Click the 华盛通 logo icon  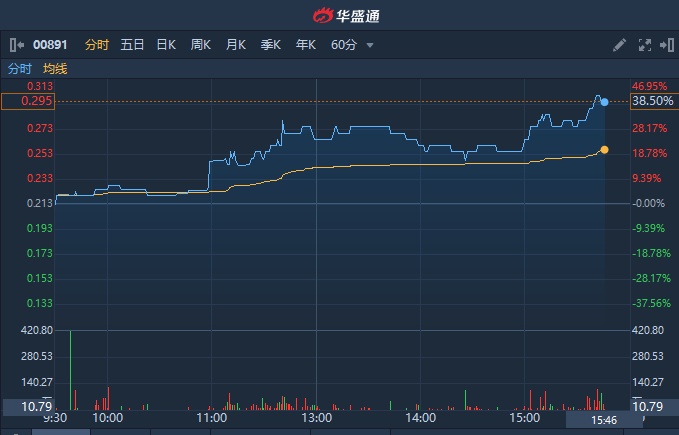click(321, 16)
